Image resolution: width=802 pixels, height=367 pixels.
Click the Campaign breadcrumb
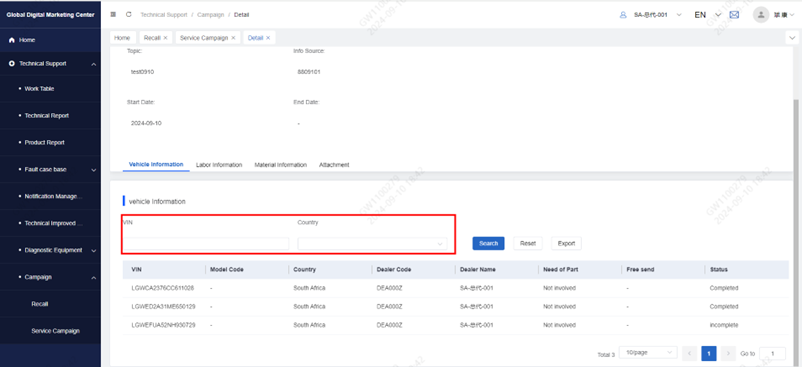[211, 15]
